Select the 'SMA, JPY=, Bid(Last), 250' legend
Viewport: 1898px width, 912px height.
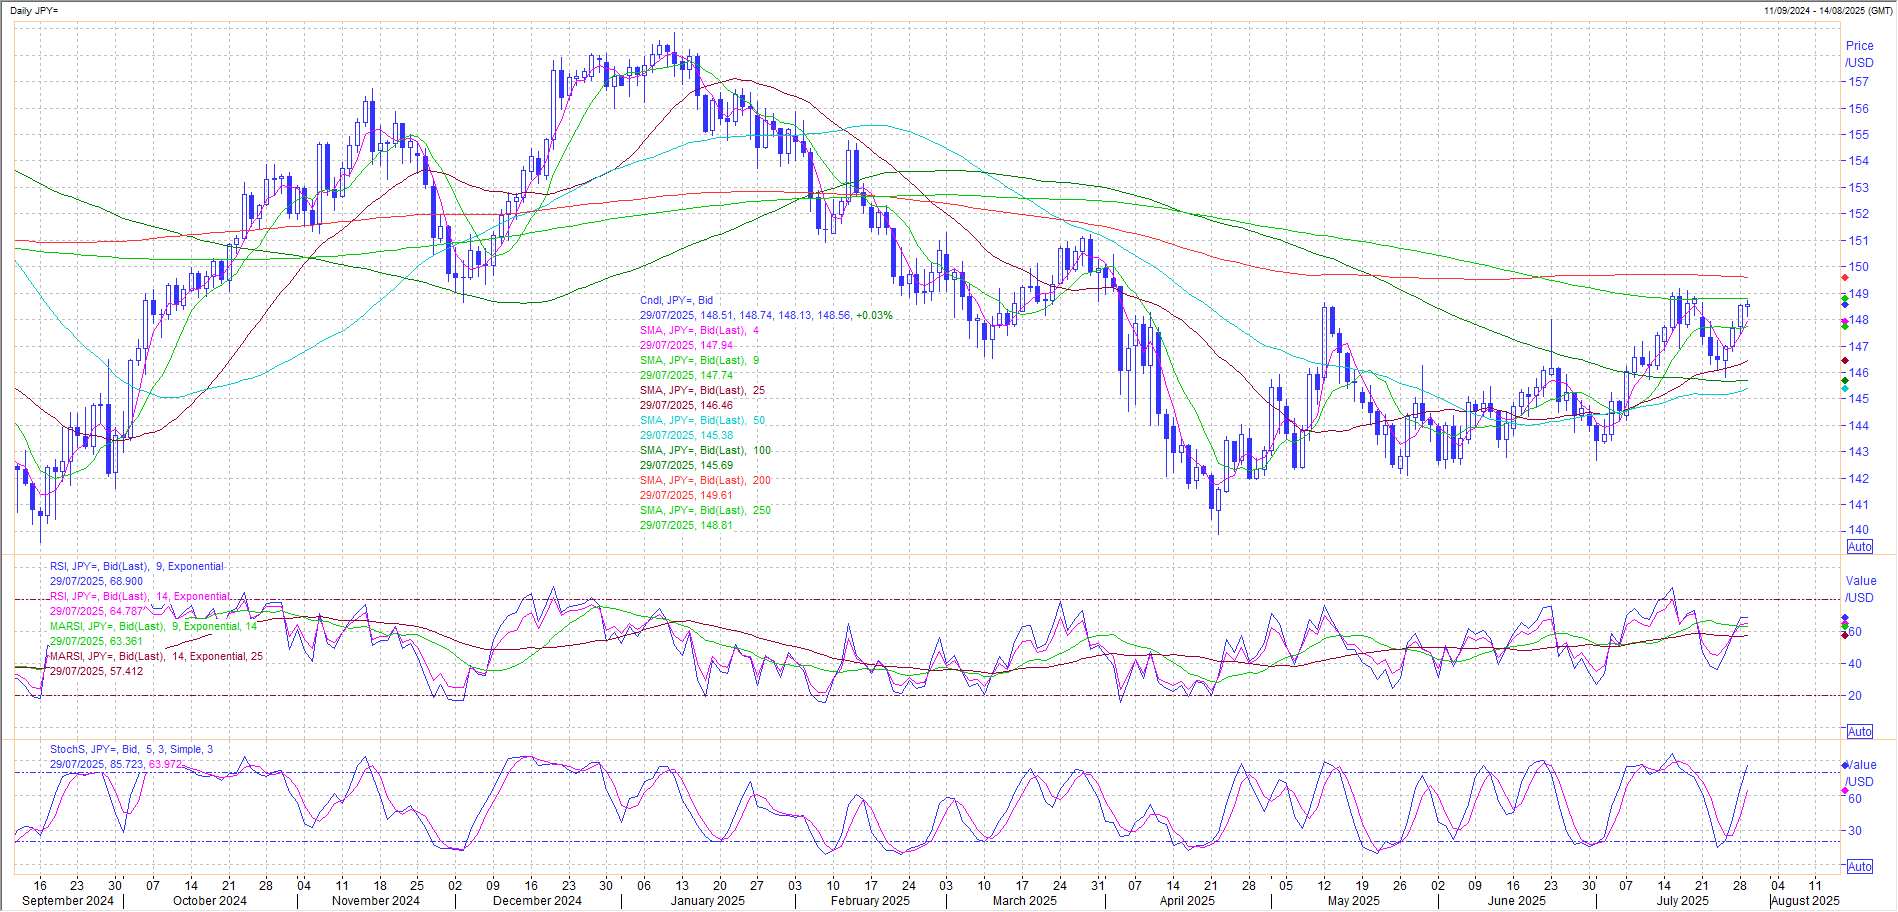(705, 510)
